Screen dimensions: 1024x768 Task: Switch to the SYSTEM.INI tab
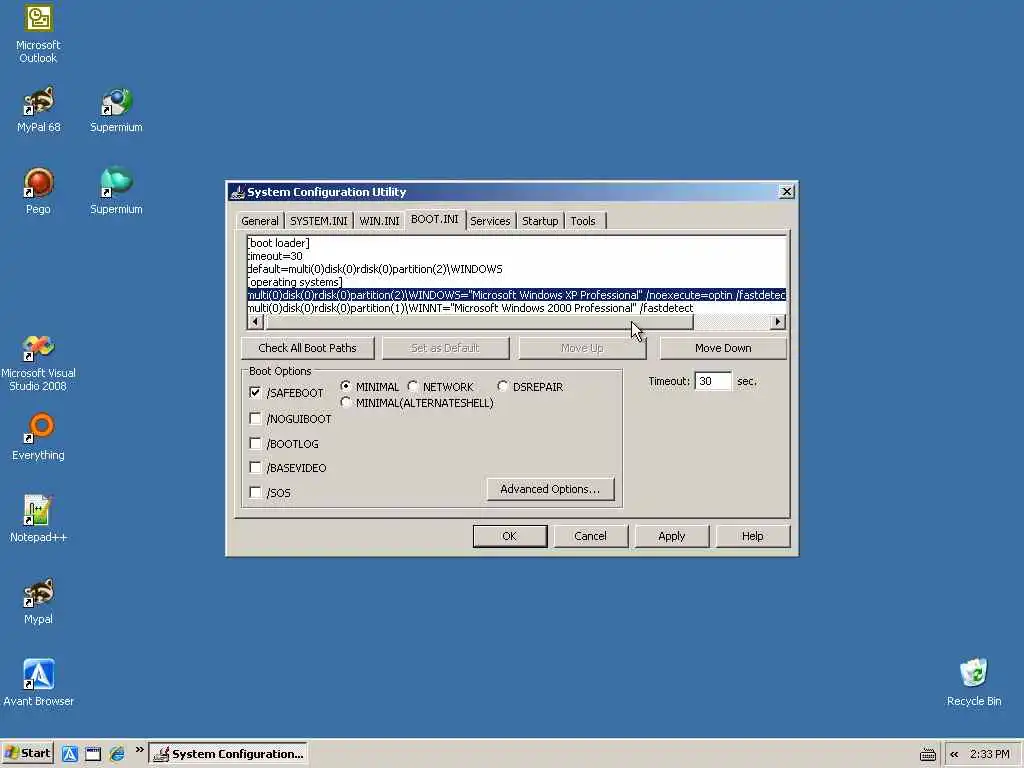(x=319, y=221)
